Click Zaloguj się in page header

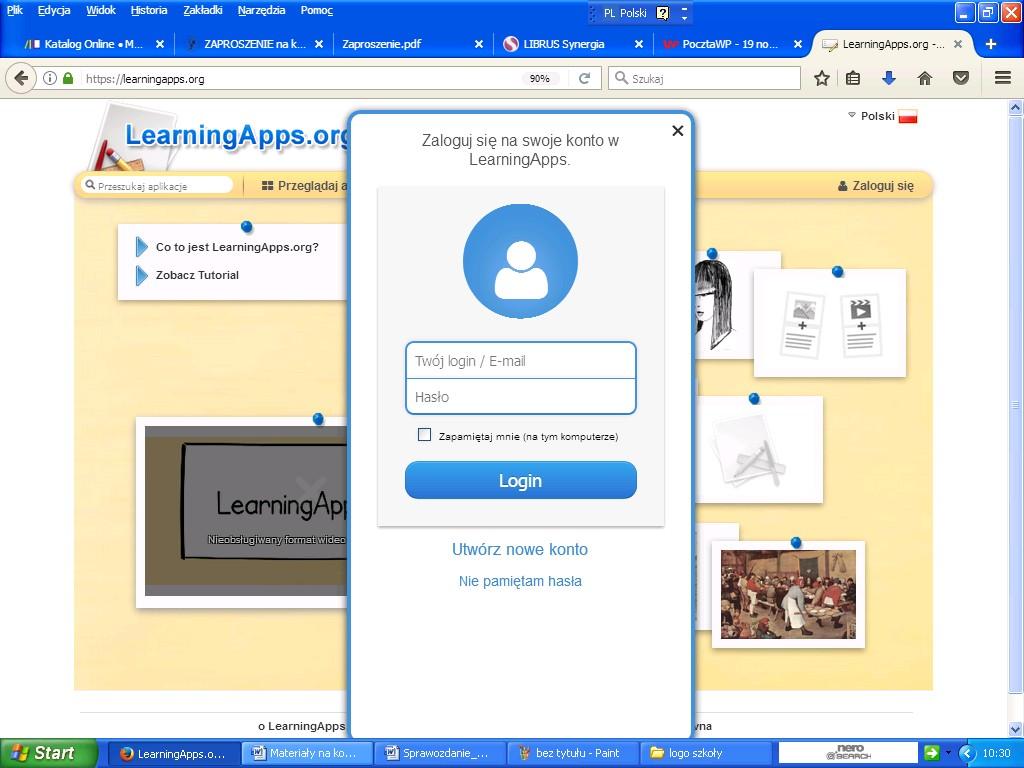tap(876, 186)
